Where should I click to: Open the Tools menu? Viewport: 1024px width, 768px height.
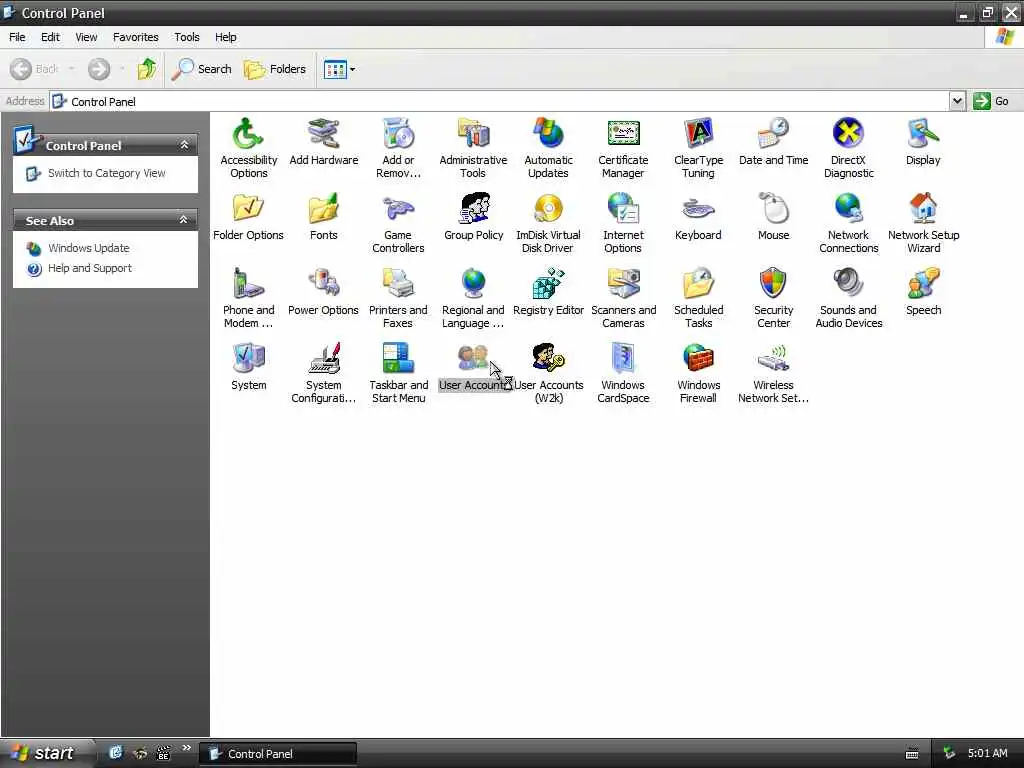(187, 37)
